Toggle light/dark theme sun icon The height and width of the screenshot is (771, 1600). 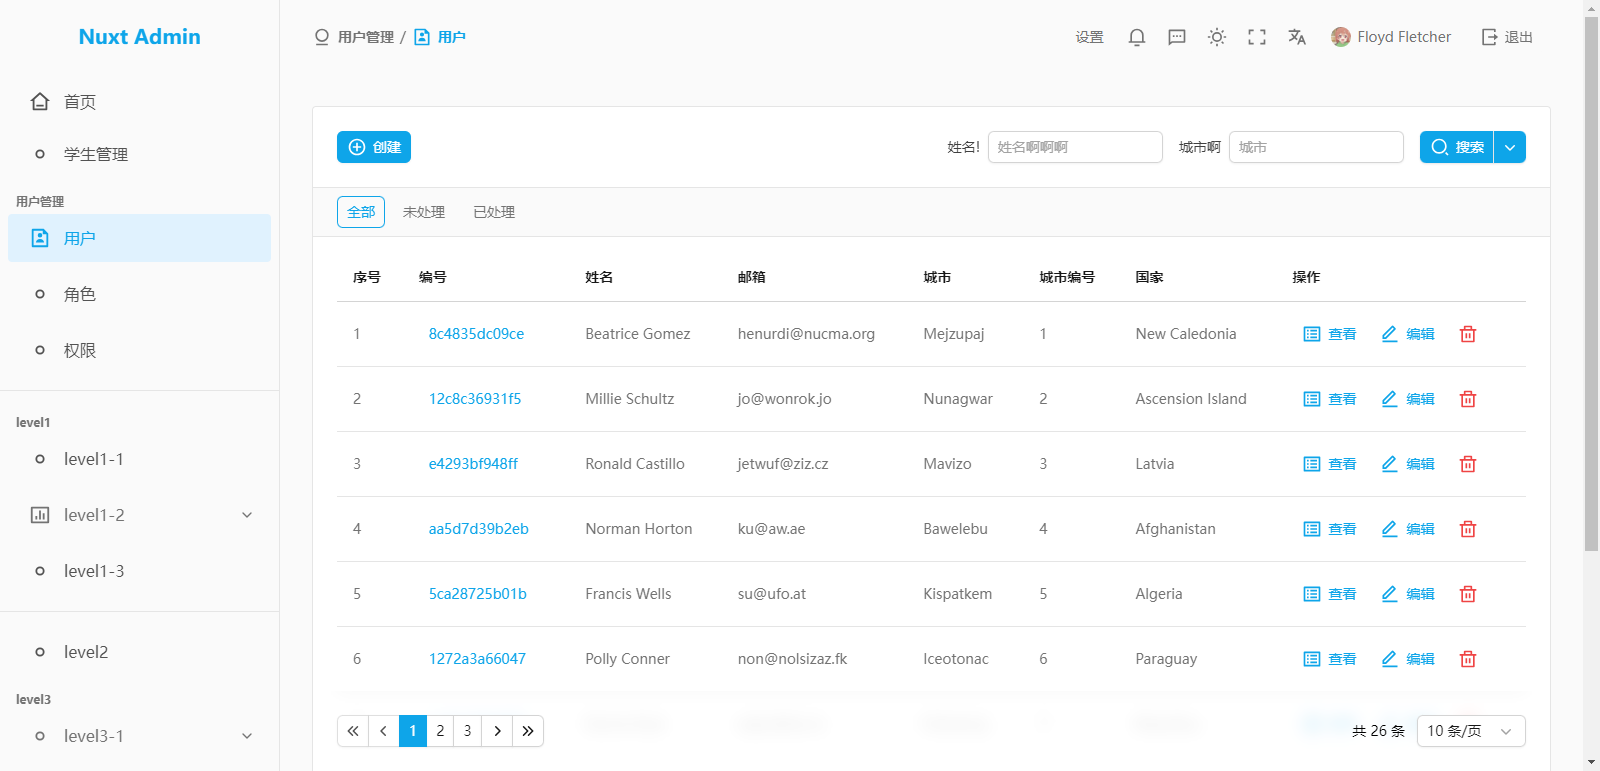click(1217, 37)
